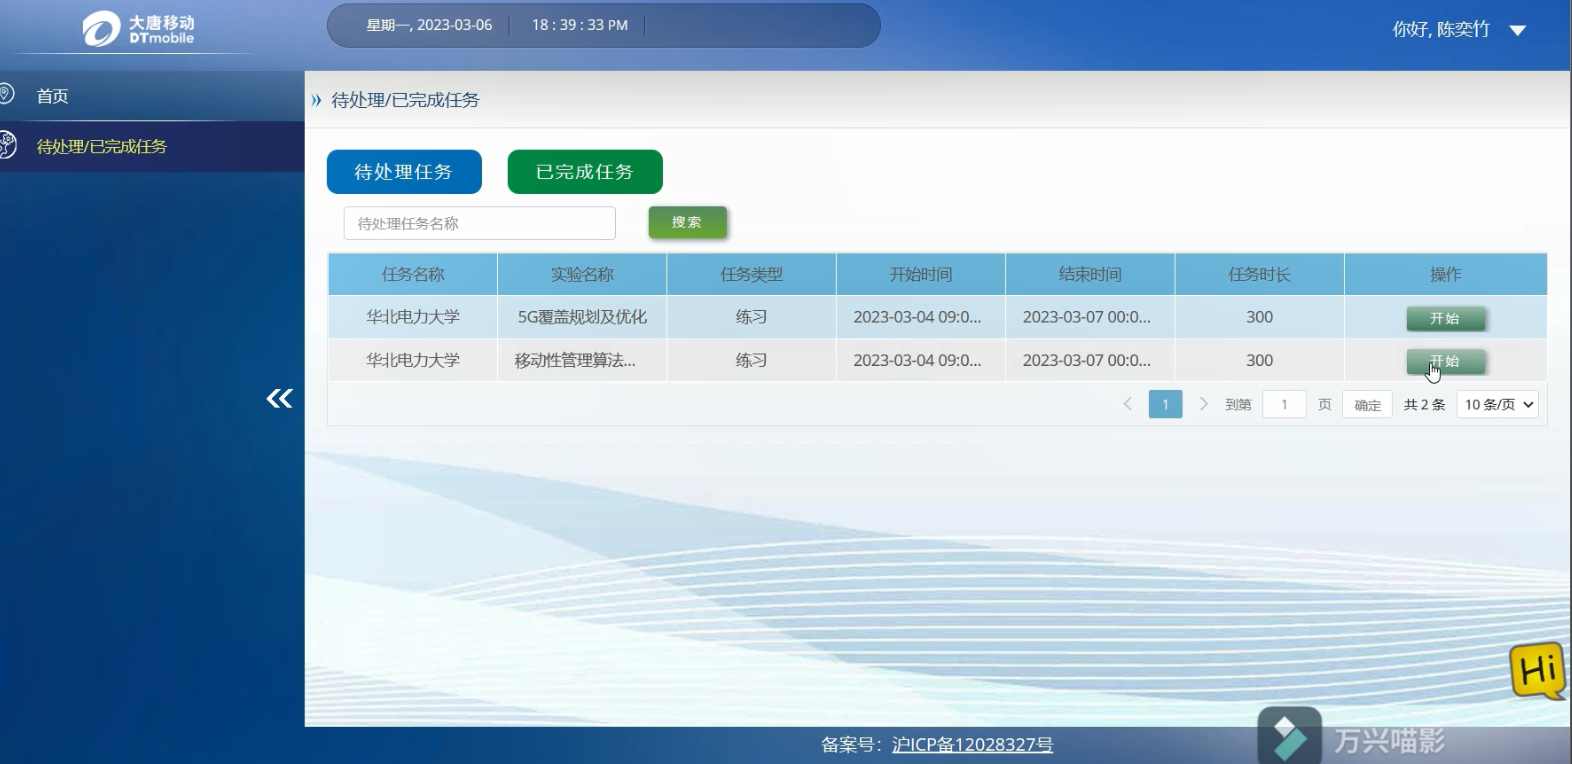Start the 5G覆盖规划及优化 task

(1445, 318)
